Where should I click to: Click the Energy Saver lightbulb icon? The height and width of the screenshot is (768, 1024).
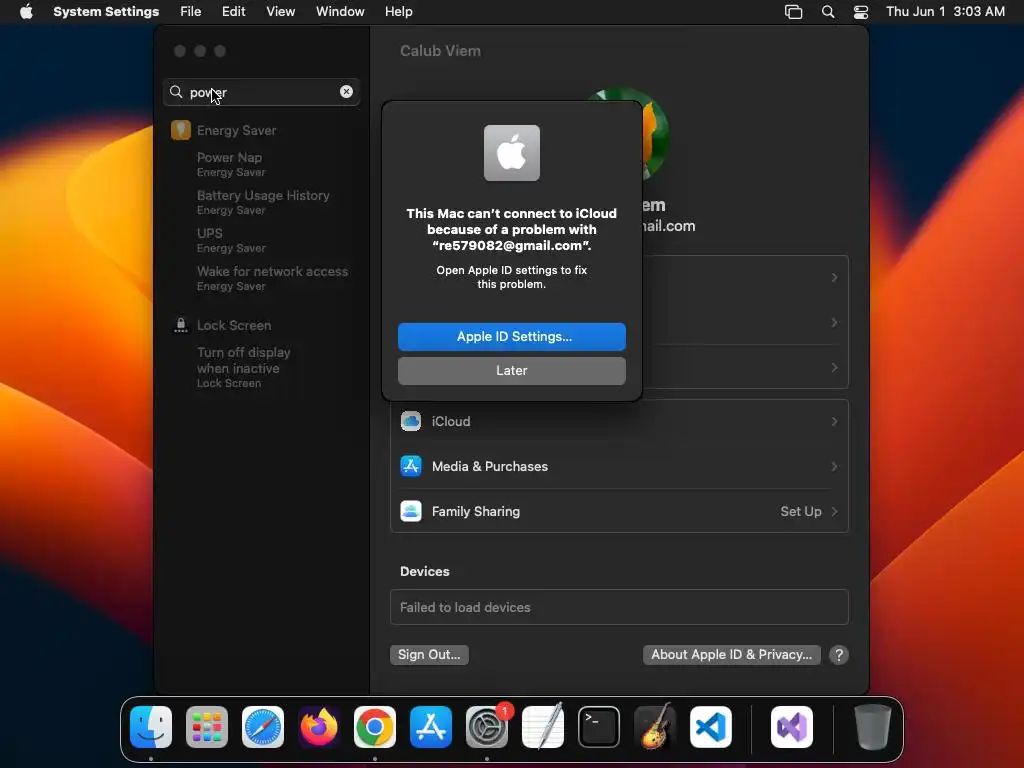pos(181,130)
